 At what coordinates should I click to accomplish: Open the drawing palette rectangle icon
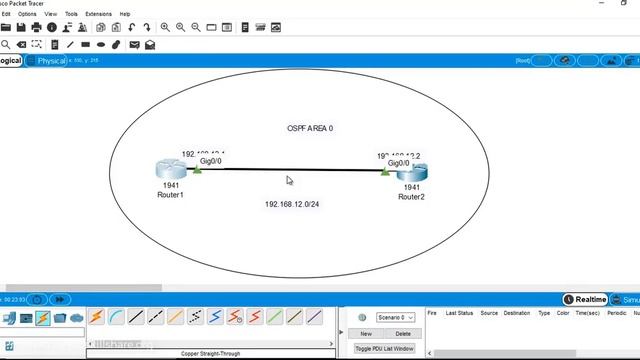coord(211,27)
